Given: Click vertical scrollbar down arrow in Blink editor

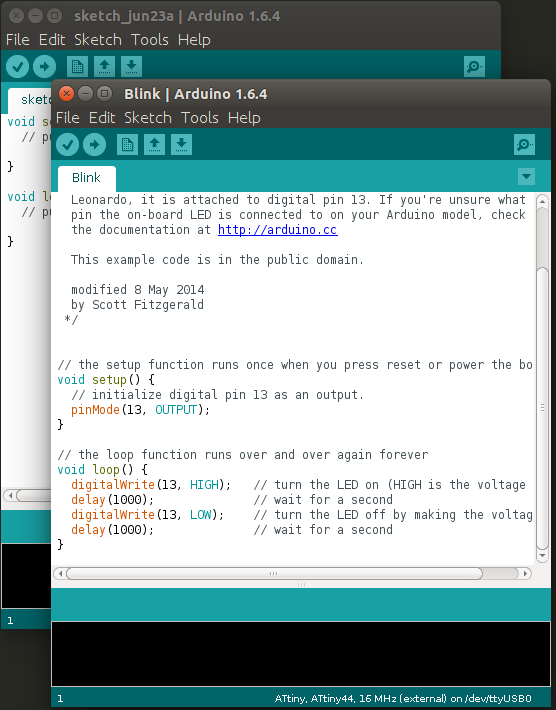Looking at the screenshot, I should [542, 556].
